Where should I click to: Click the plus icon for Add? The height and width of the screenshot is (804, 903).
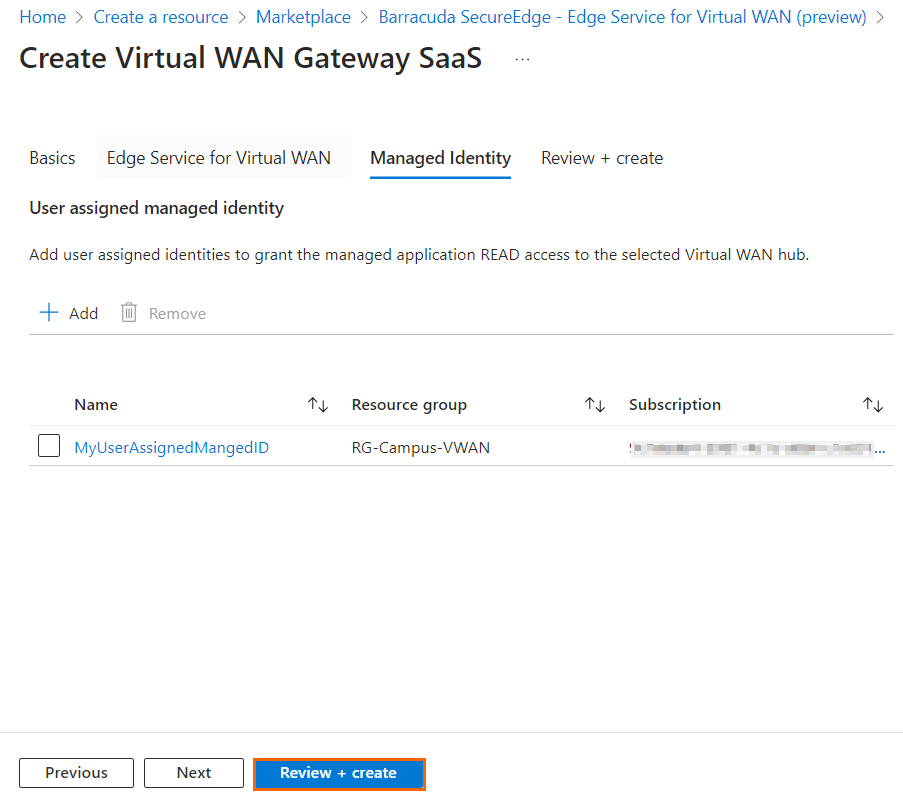click(49, 313)
